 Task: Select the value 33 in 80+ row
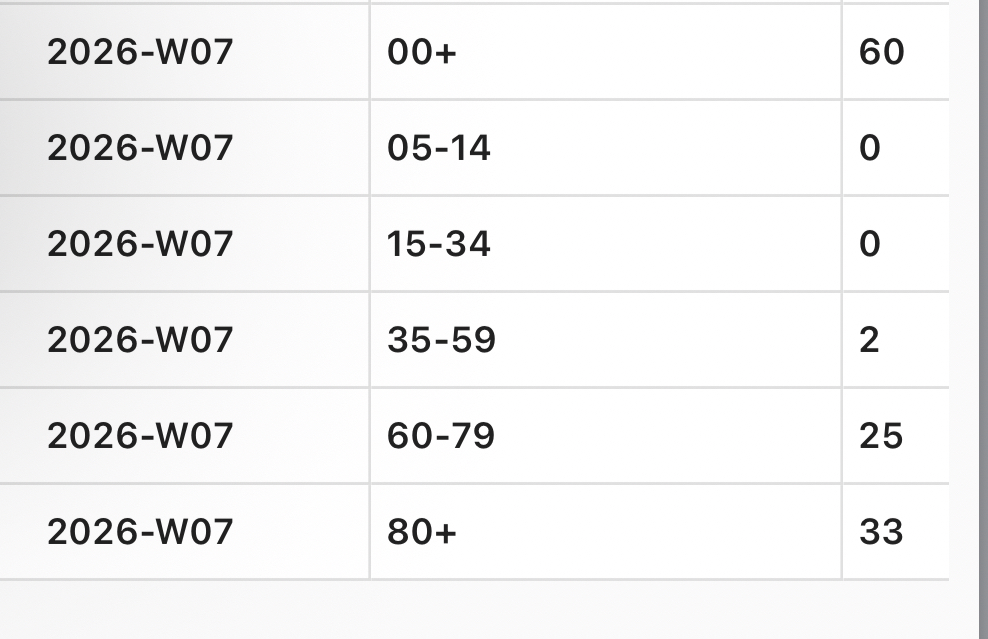(x=881, y=532)
